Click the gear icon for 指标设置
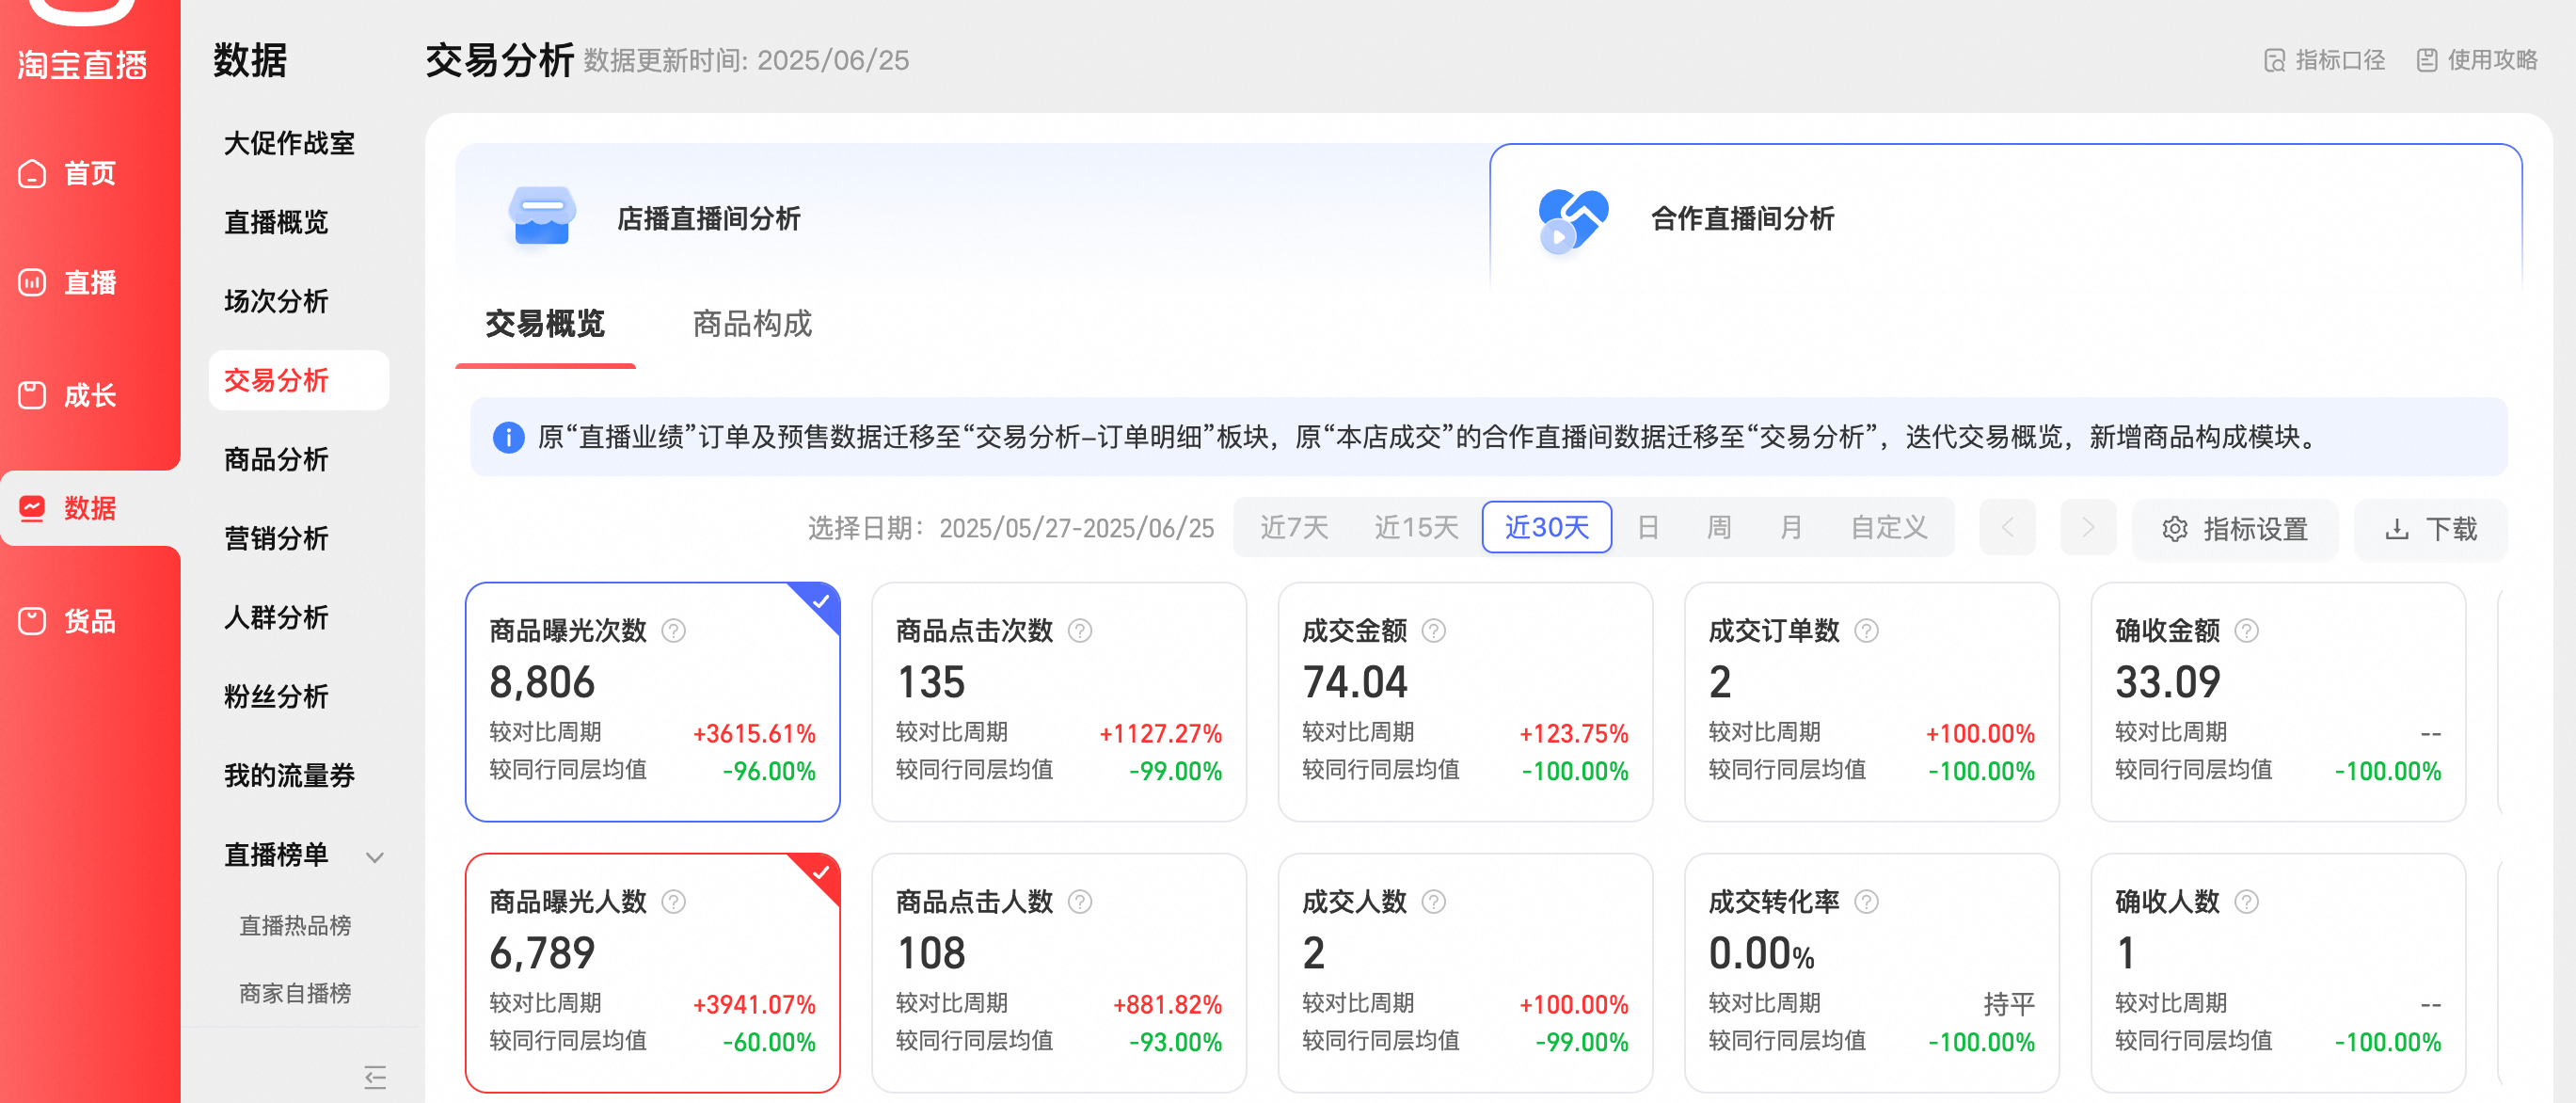This screenshot has width=2576, height=1103. pos(2175,529)
